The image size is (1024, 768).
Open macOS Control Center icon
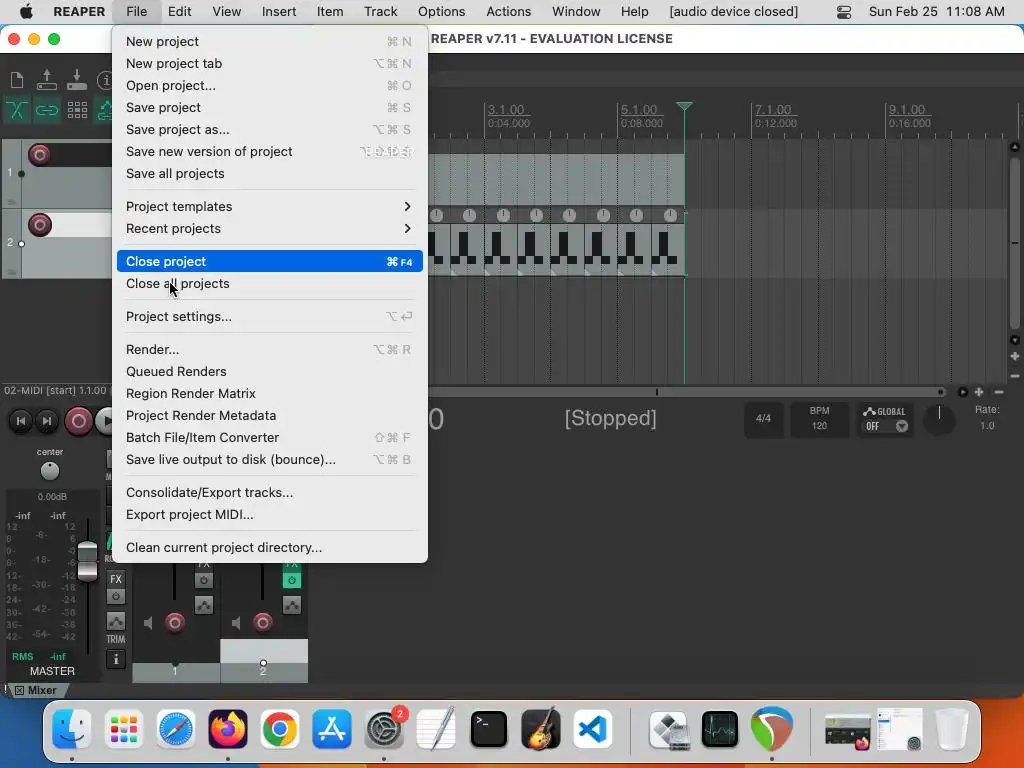click(x=844, y=12)
